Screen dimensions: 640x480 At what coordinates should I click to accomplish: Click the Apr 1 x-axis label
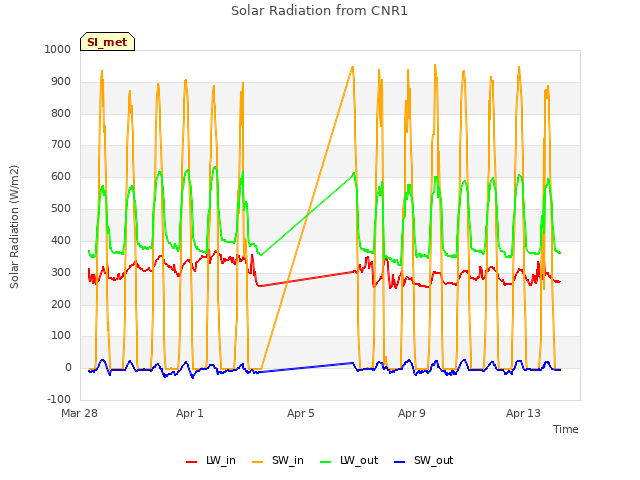point(190,413)
